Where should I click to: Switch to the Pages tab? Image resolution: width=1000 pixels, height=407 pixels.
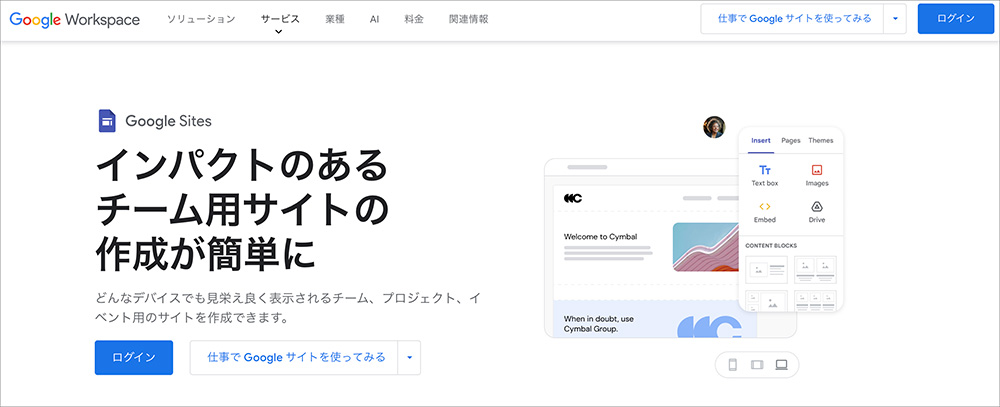tap(791, 140)
